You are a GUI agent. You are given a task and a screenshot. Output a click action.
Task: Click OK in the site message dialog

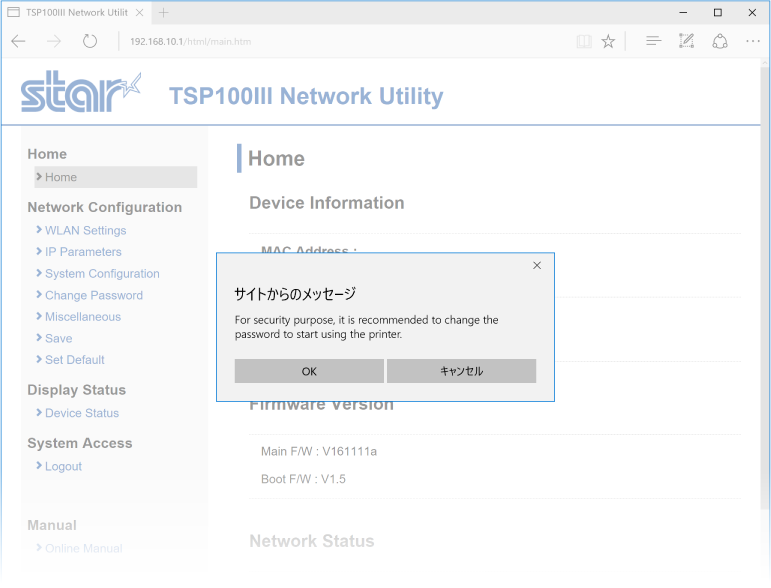(x=309, y=371)
